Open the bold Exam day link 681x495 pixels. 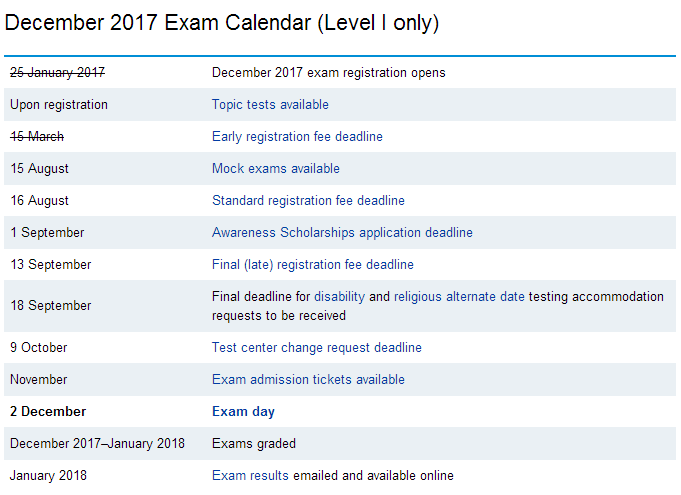pyautogui.click(x=243, y=411)
